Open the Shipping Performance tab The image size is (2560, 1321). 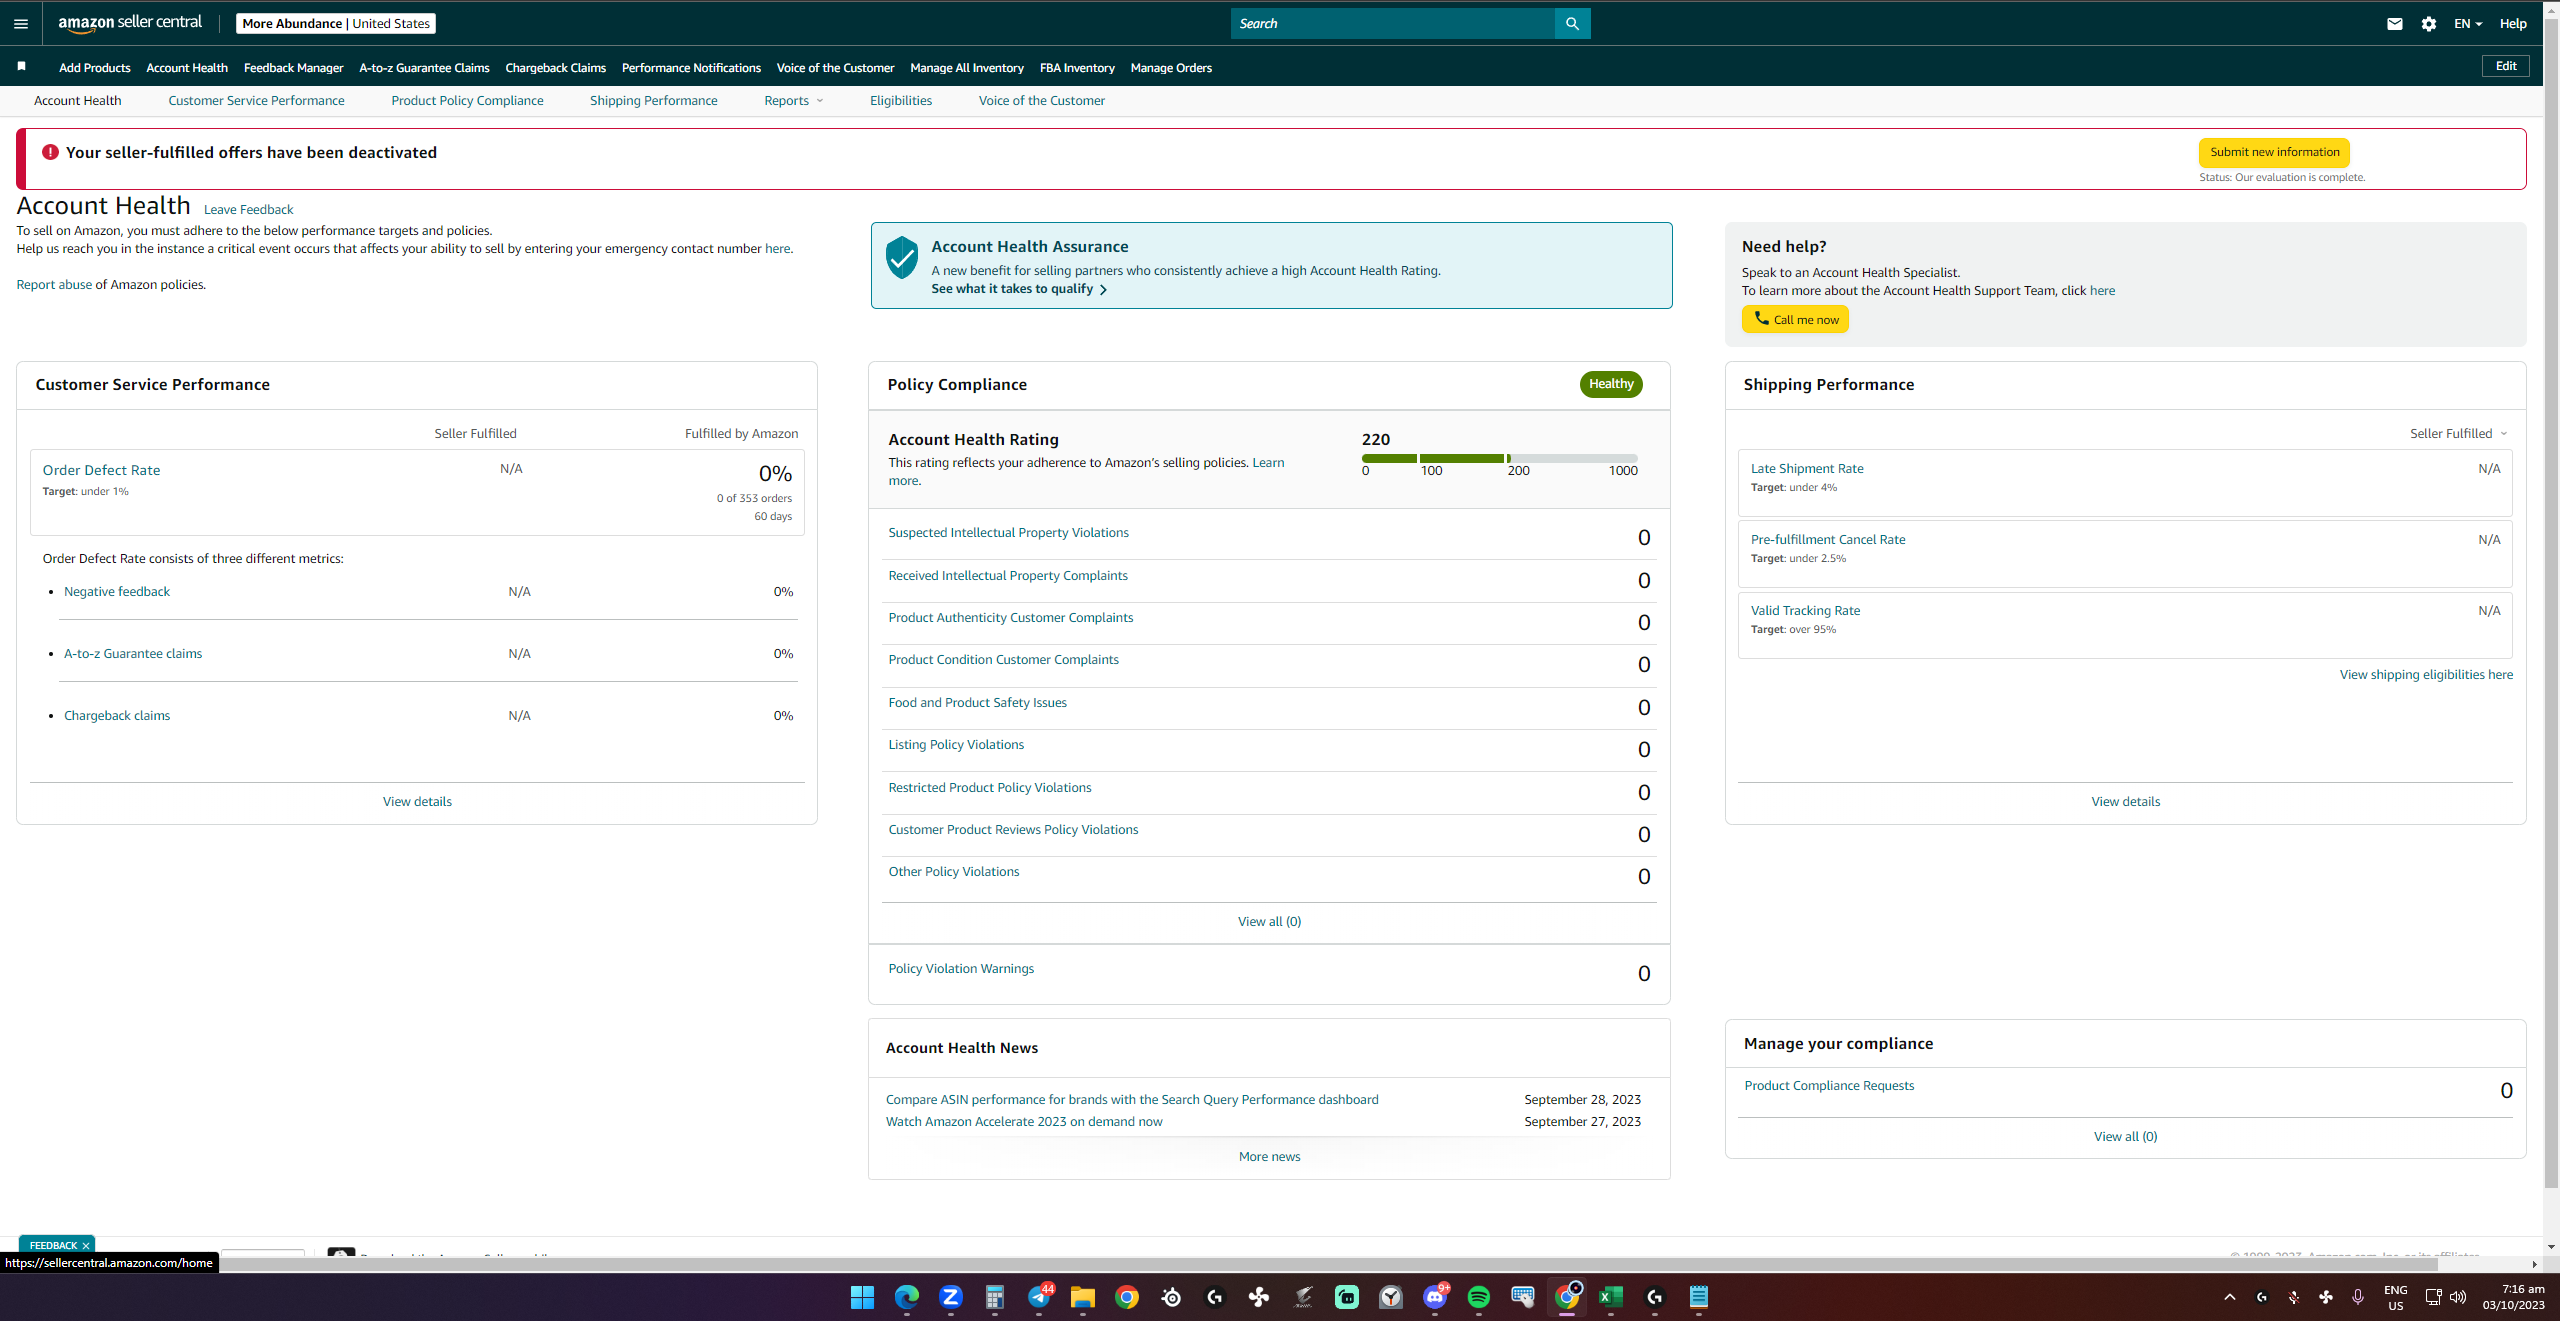pos(653,100)
